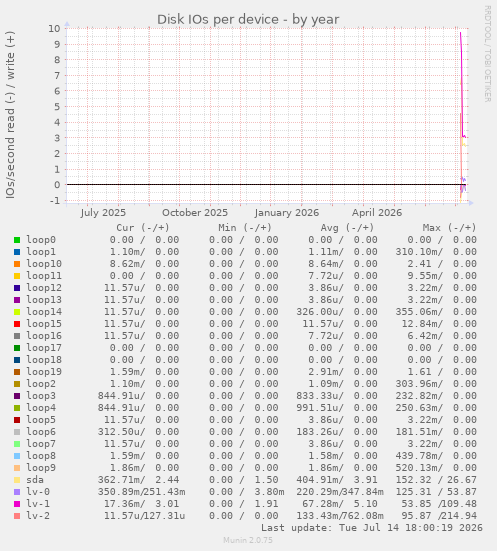Click the 'loop5' legend label
The width and height of the screenshot is (497, 551).
(41, 420)
